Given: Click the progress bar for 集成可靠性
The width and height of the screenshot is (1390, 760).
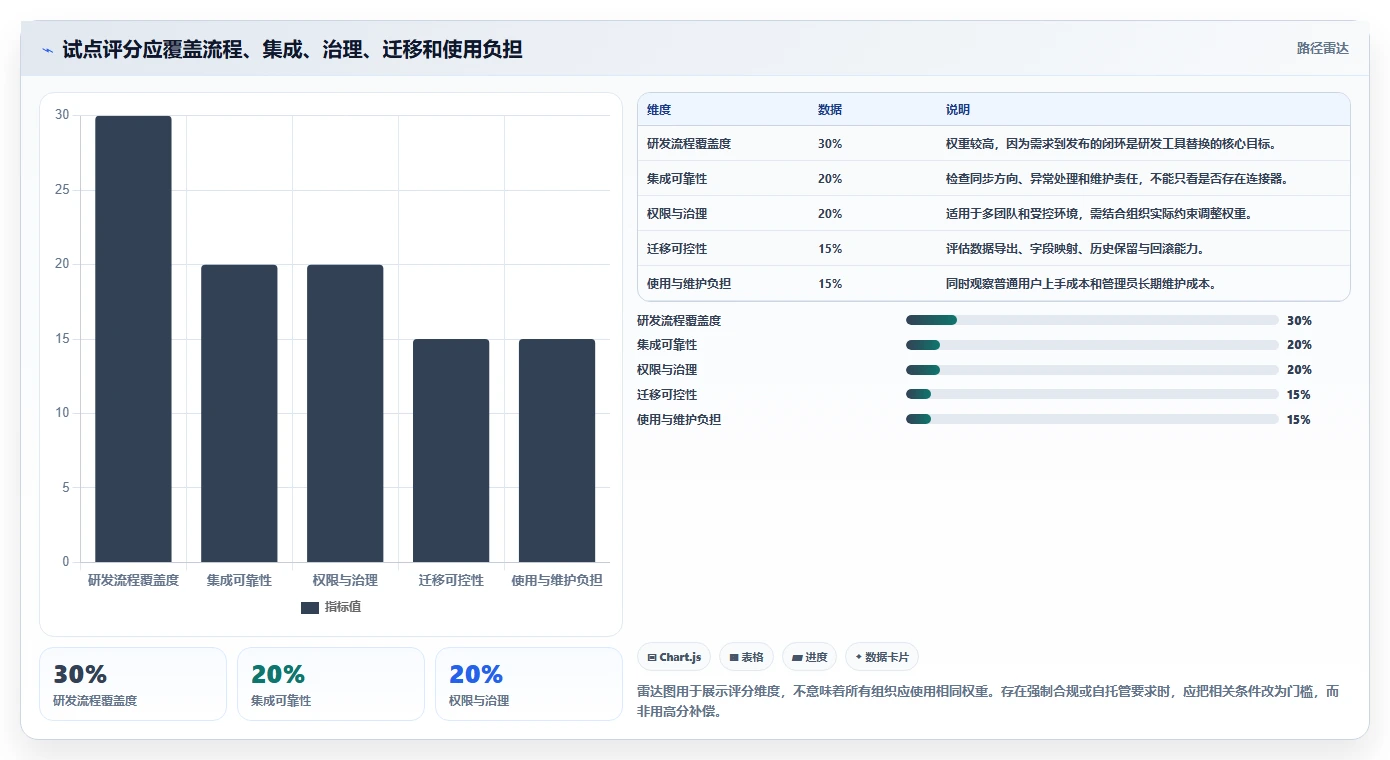Looking at the screenshot, I should click(1092, 345).
